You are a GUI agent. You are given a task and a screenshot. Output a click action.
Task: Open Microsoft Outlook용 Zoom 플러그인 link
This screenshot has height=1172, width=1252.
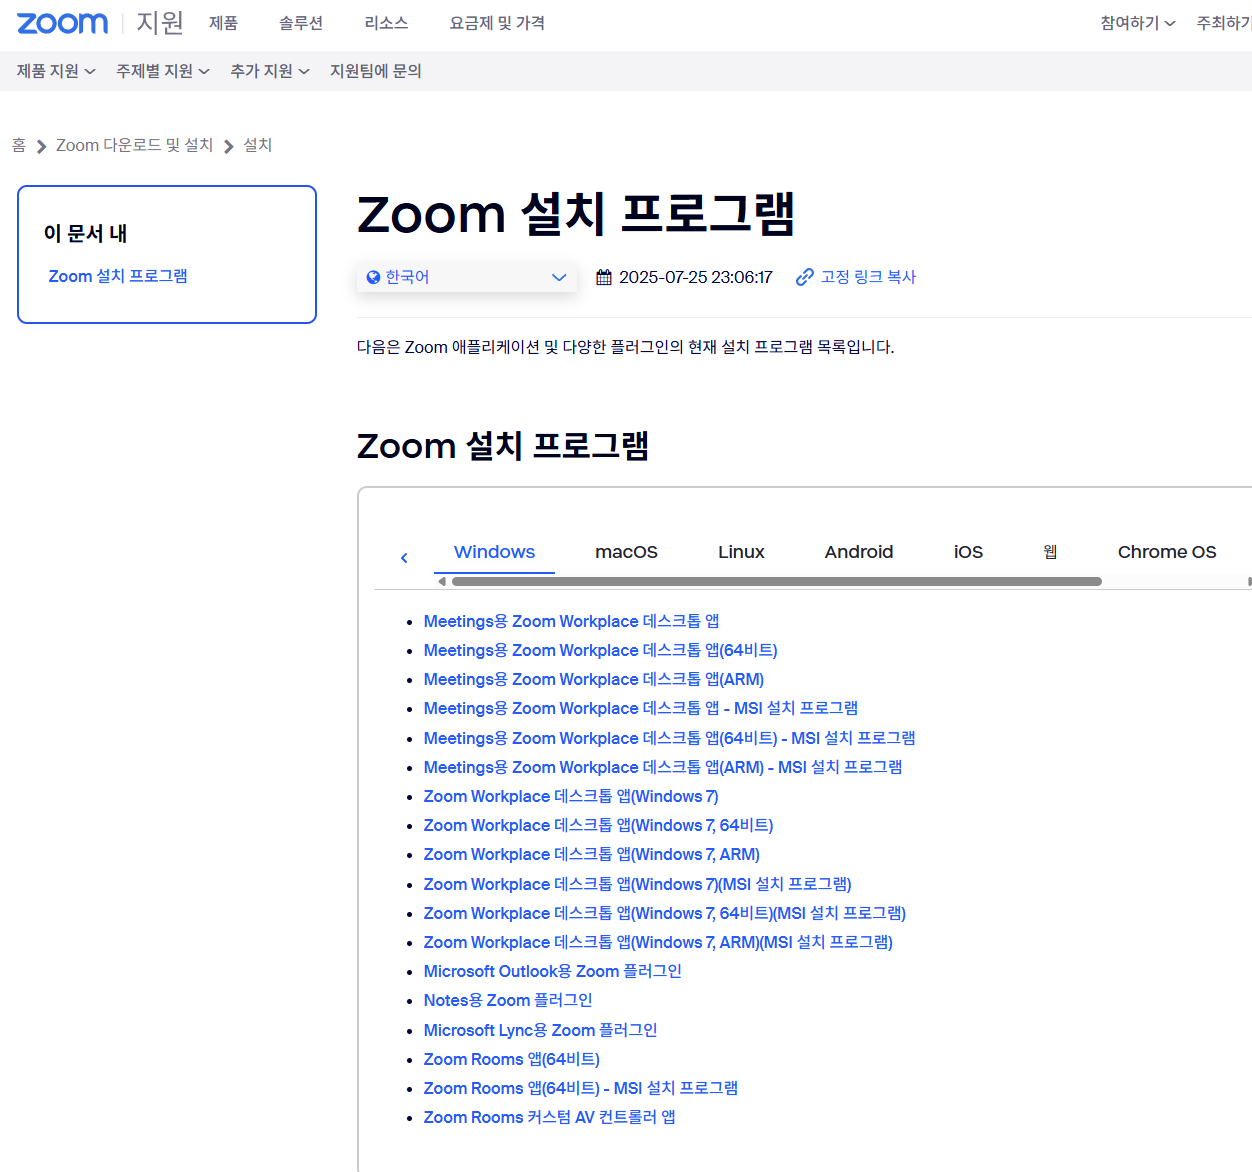pyautogui.click(x=553, y=971)
